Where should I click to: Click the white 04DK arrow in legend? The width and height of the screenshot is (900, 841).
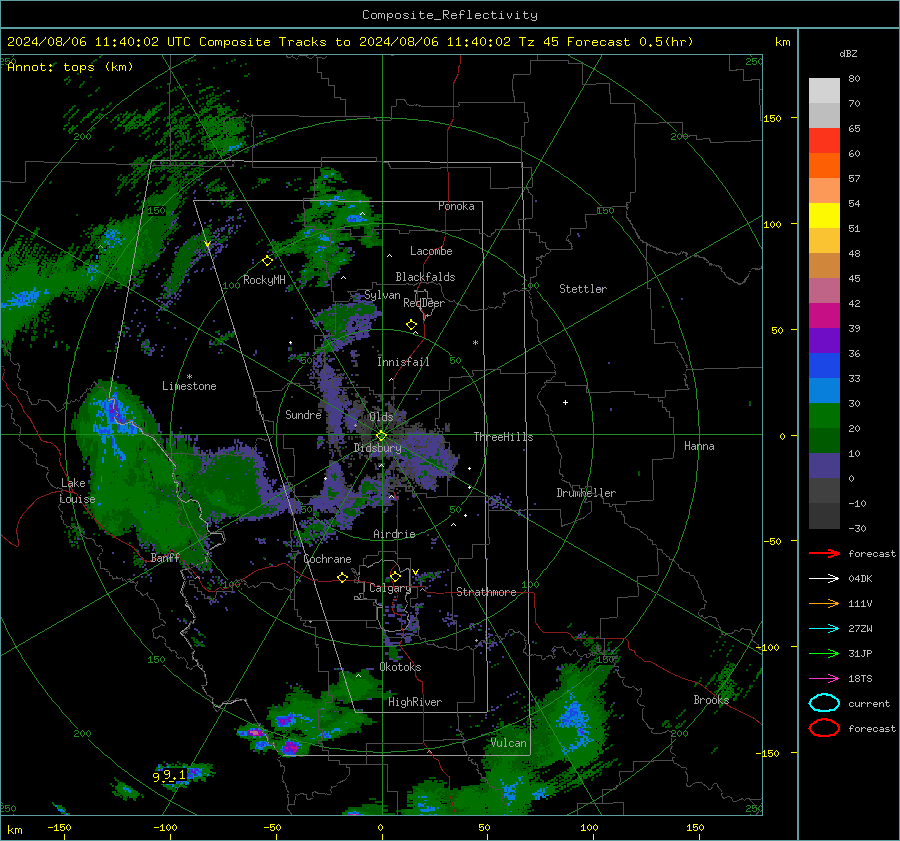tap(824, 579)
